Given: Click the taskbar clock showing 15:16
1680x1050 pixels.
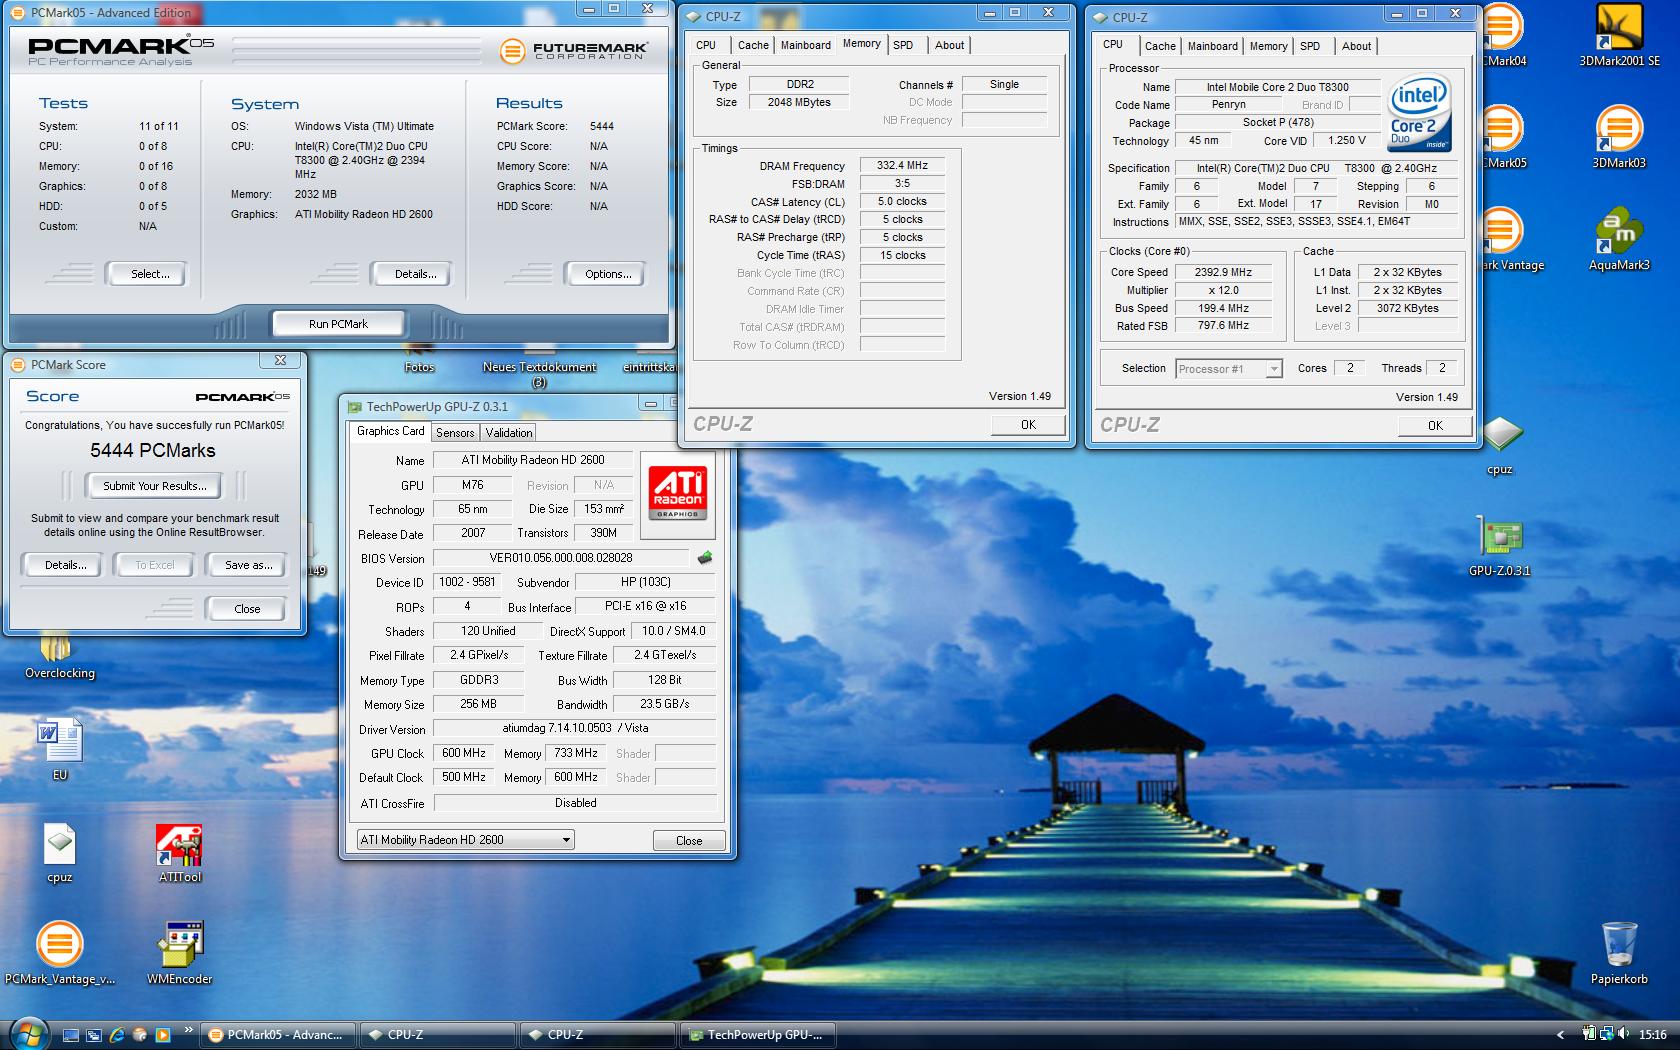Looking at the screenshot, I should tap(1652, 1035).
